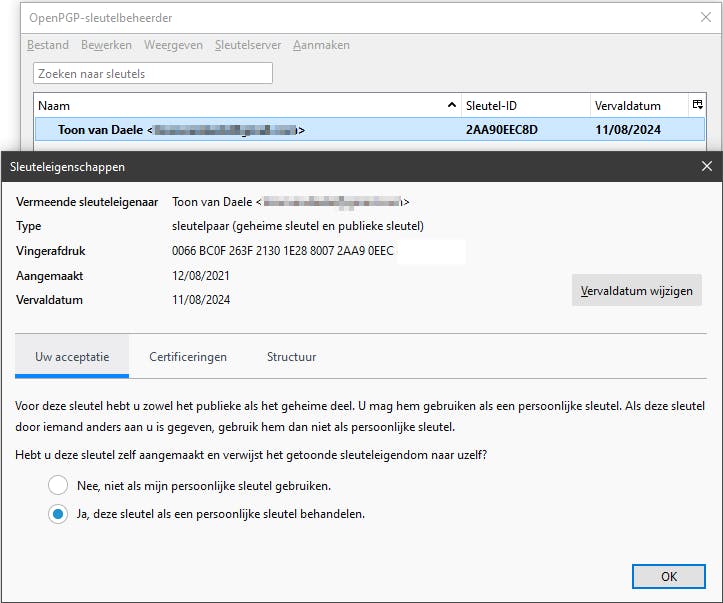Select the Uw acceptatie tab

[72, 356]
